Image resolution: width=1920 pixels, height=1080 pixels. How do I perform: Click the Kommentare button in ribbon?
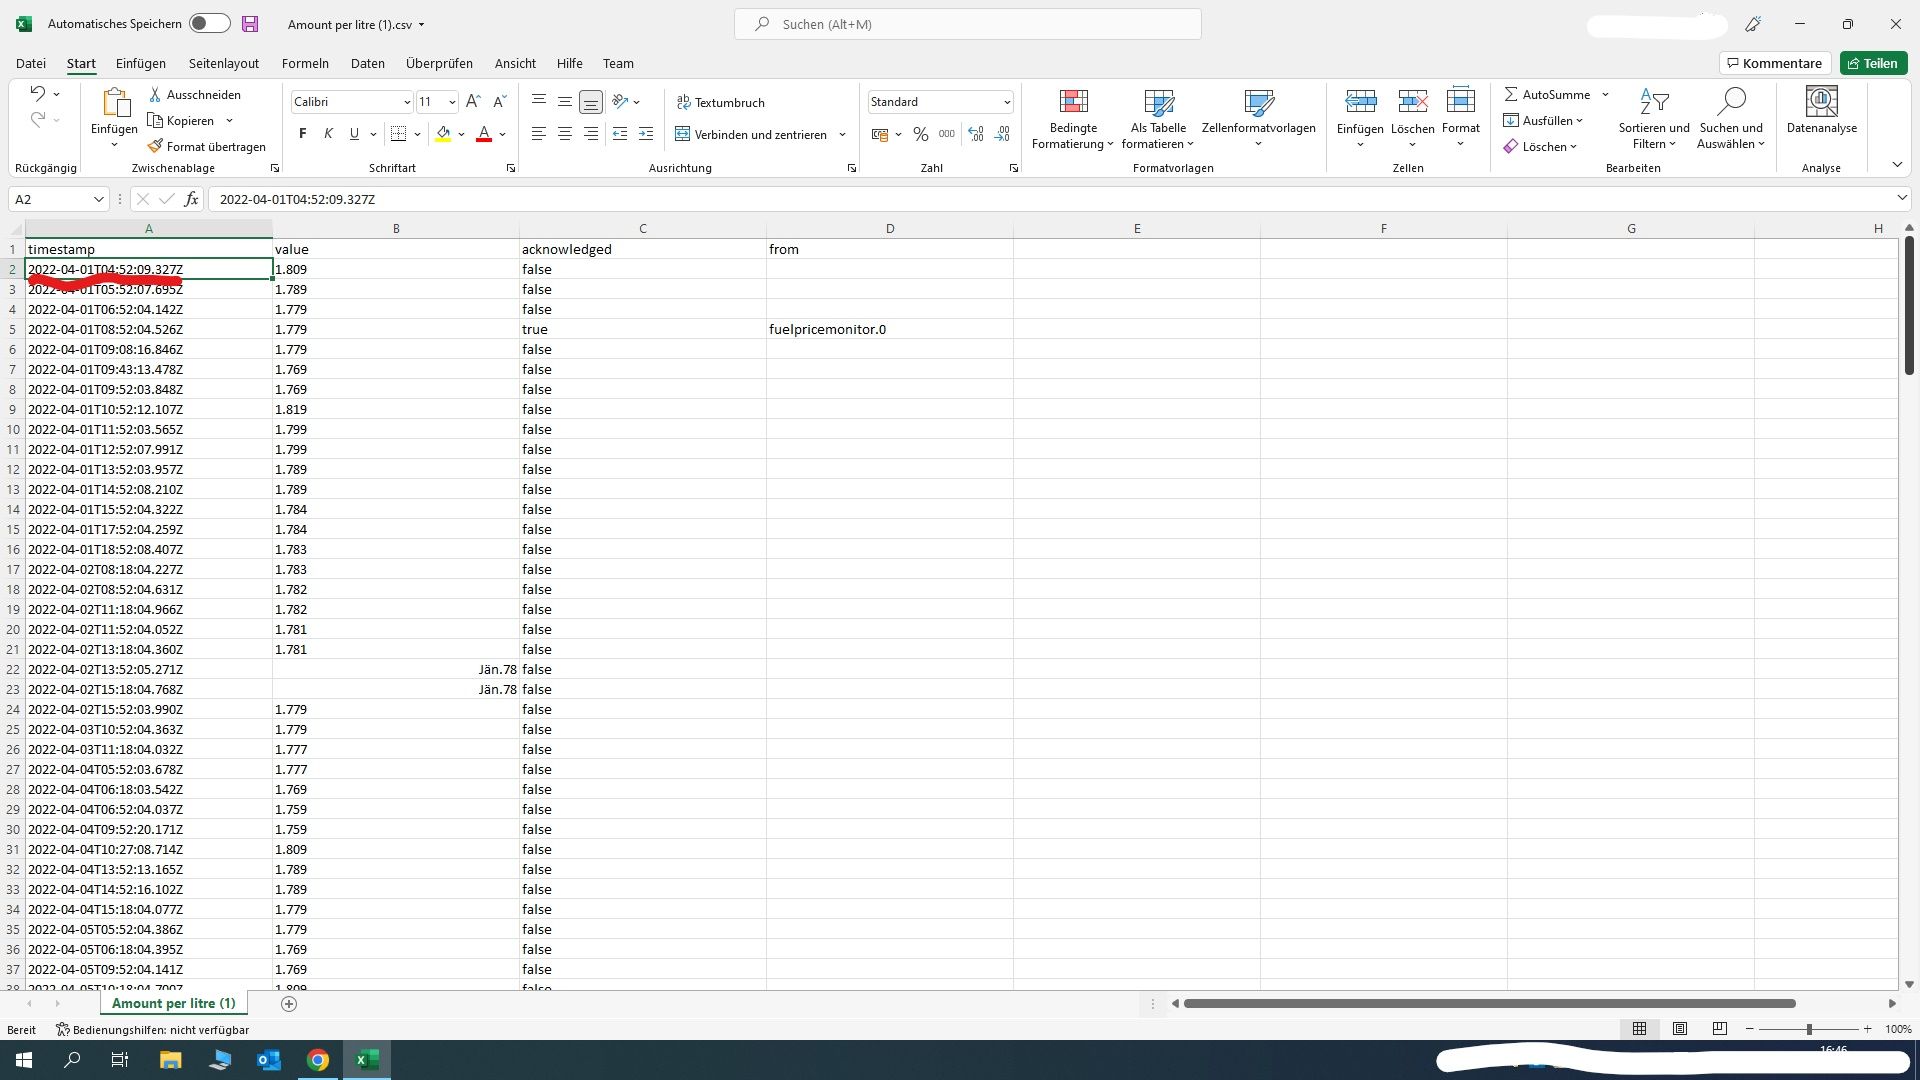click(1772, 62)
